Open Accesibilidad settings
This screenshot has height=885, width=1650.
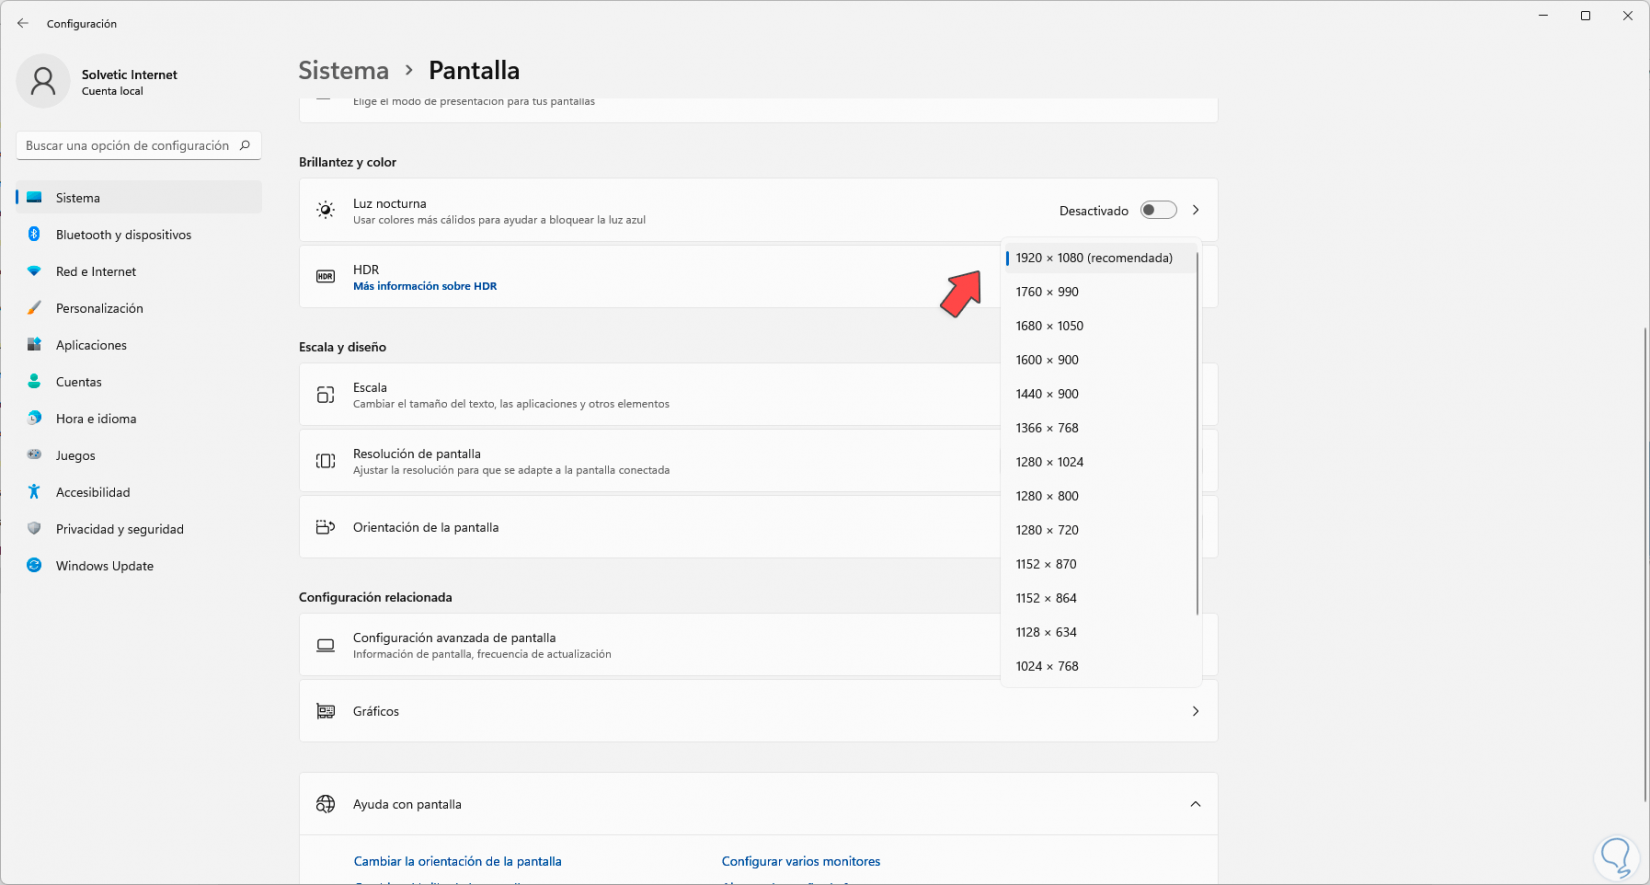[93, 493]
